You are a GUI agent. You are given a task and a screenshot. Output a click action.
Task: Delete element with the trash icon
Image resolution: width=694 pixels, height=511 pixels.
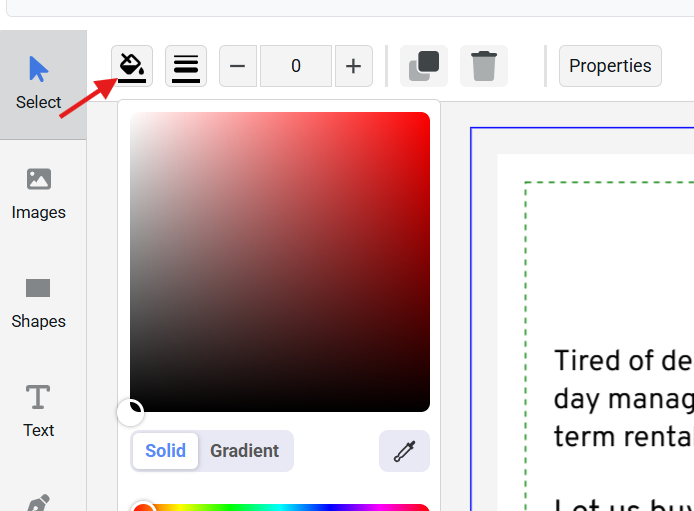pos(484,66)
